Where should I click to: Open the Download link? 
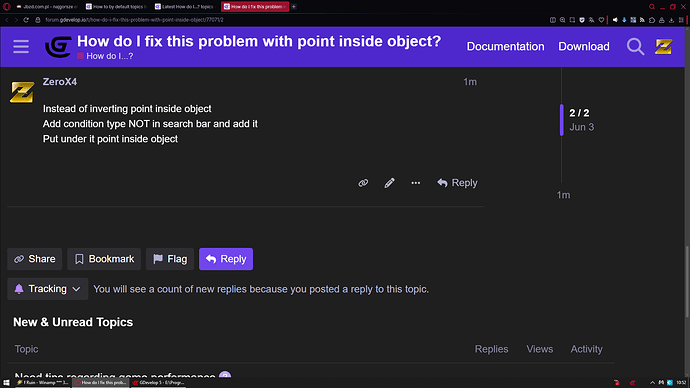pos(584,46)
